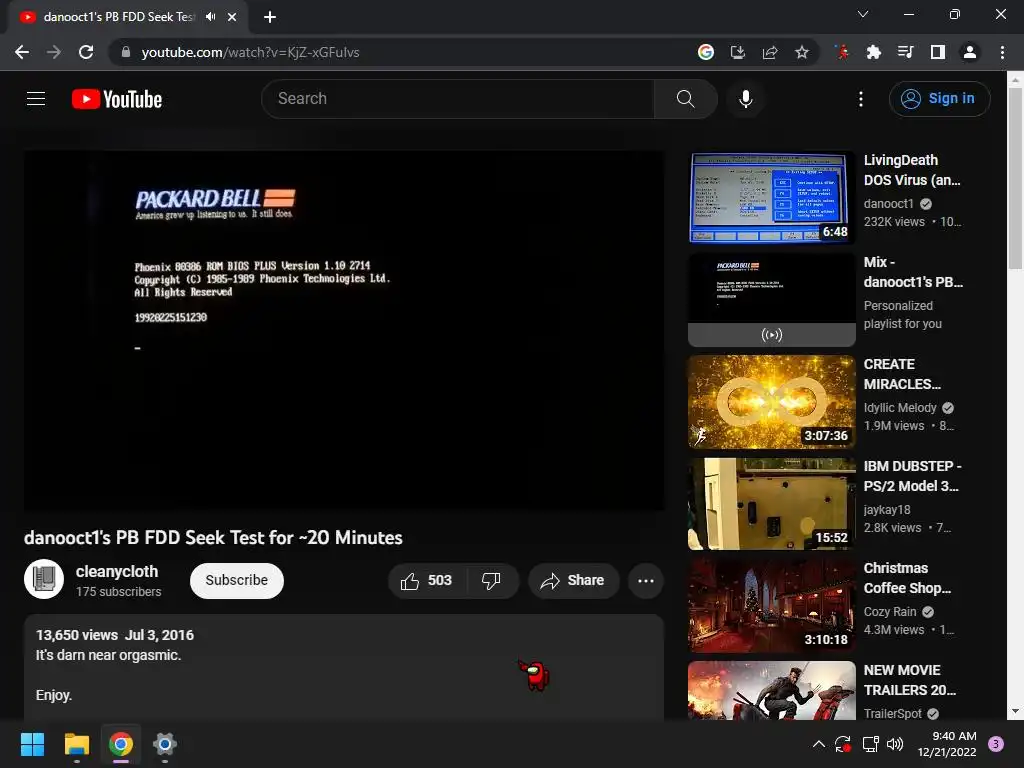Subscribe to cleanycloth channel
Image resolution: width=1024 pixels, height=768 pixels.
(x=236, y=581)
